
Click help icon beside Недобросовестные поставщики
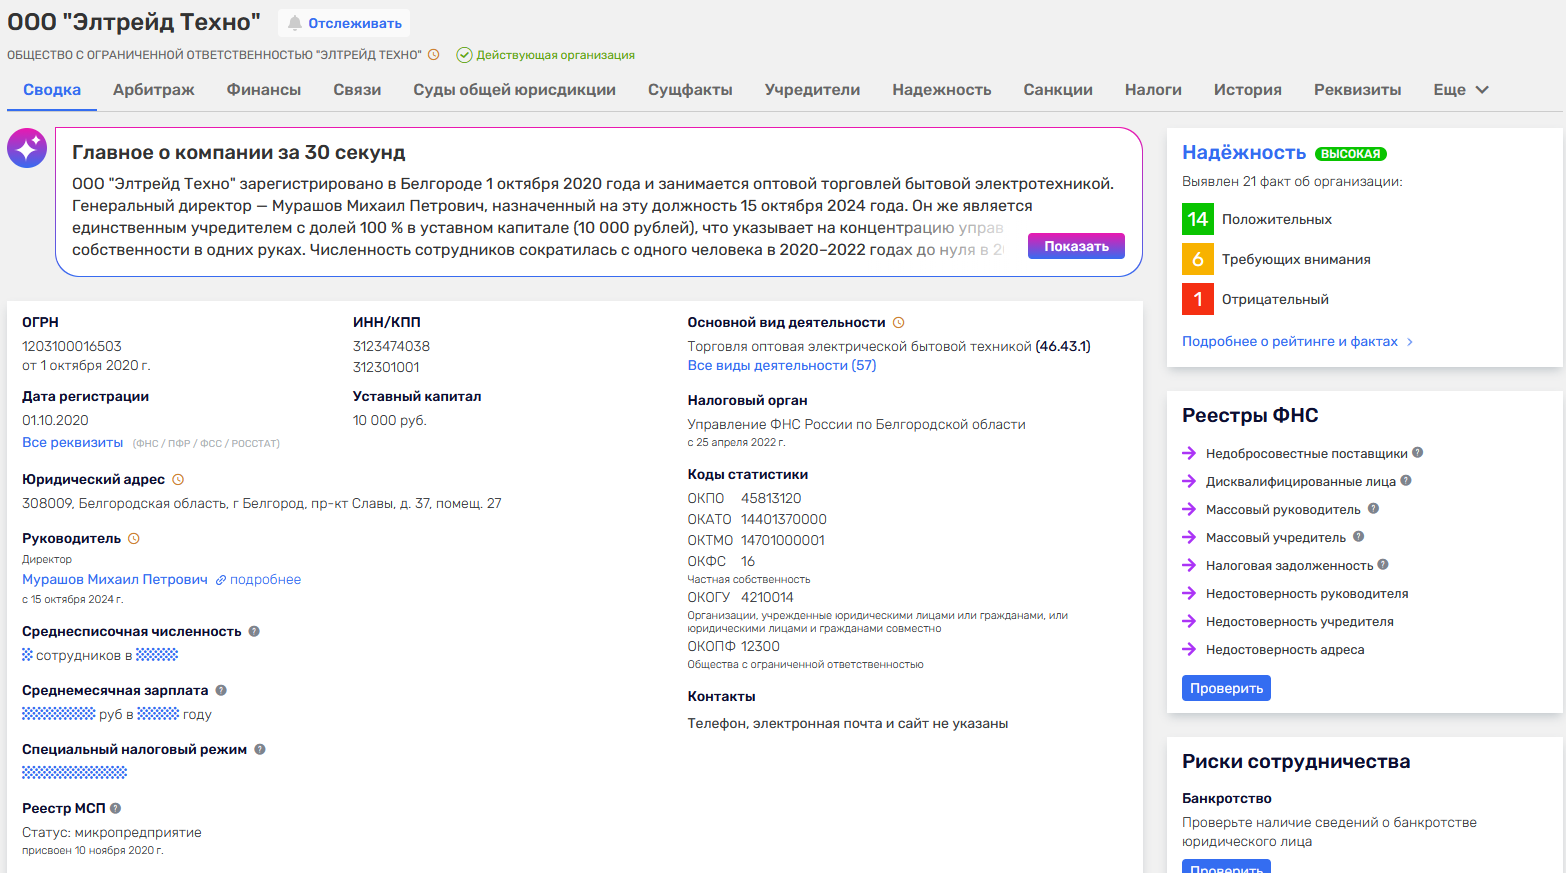pyautogui.click(x=1418, y=453)
